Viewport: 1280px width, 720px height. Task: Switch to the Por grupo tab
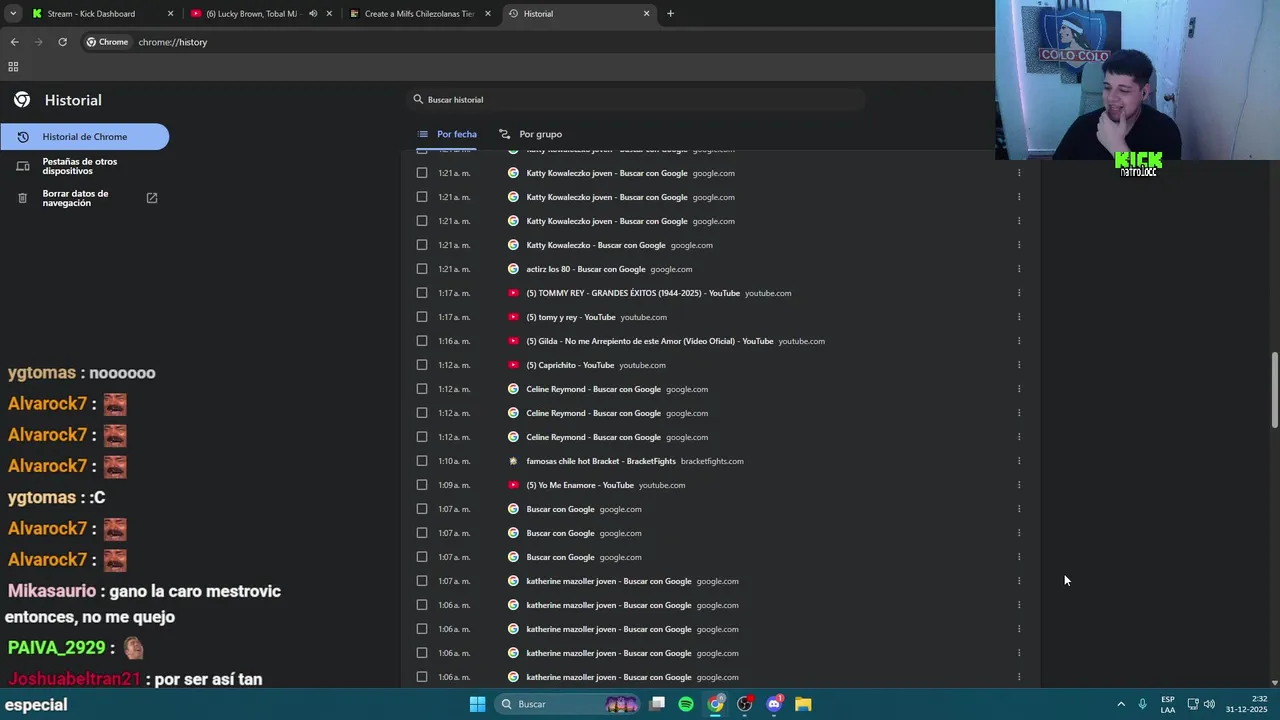530,134
